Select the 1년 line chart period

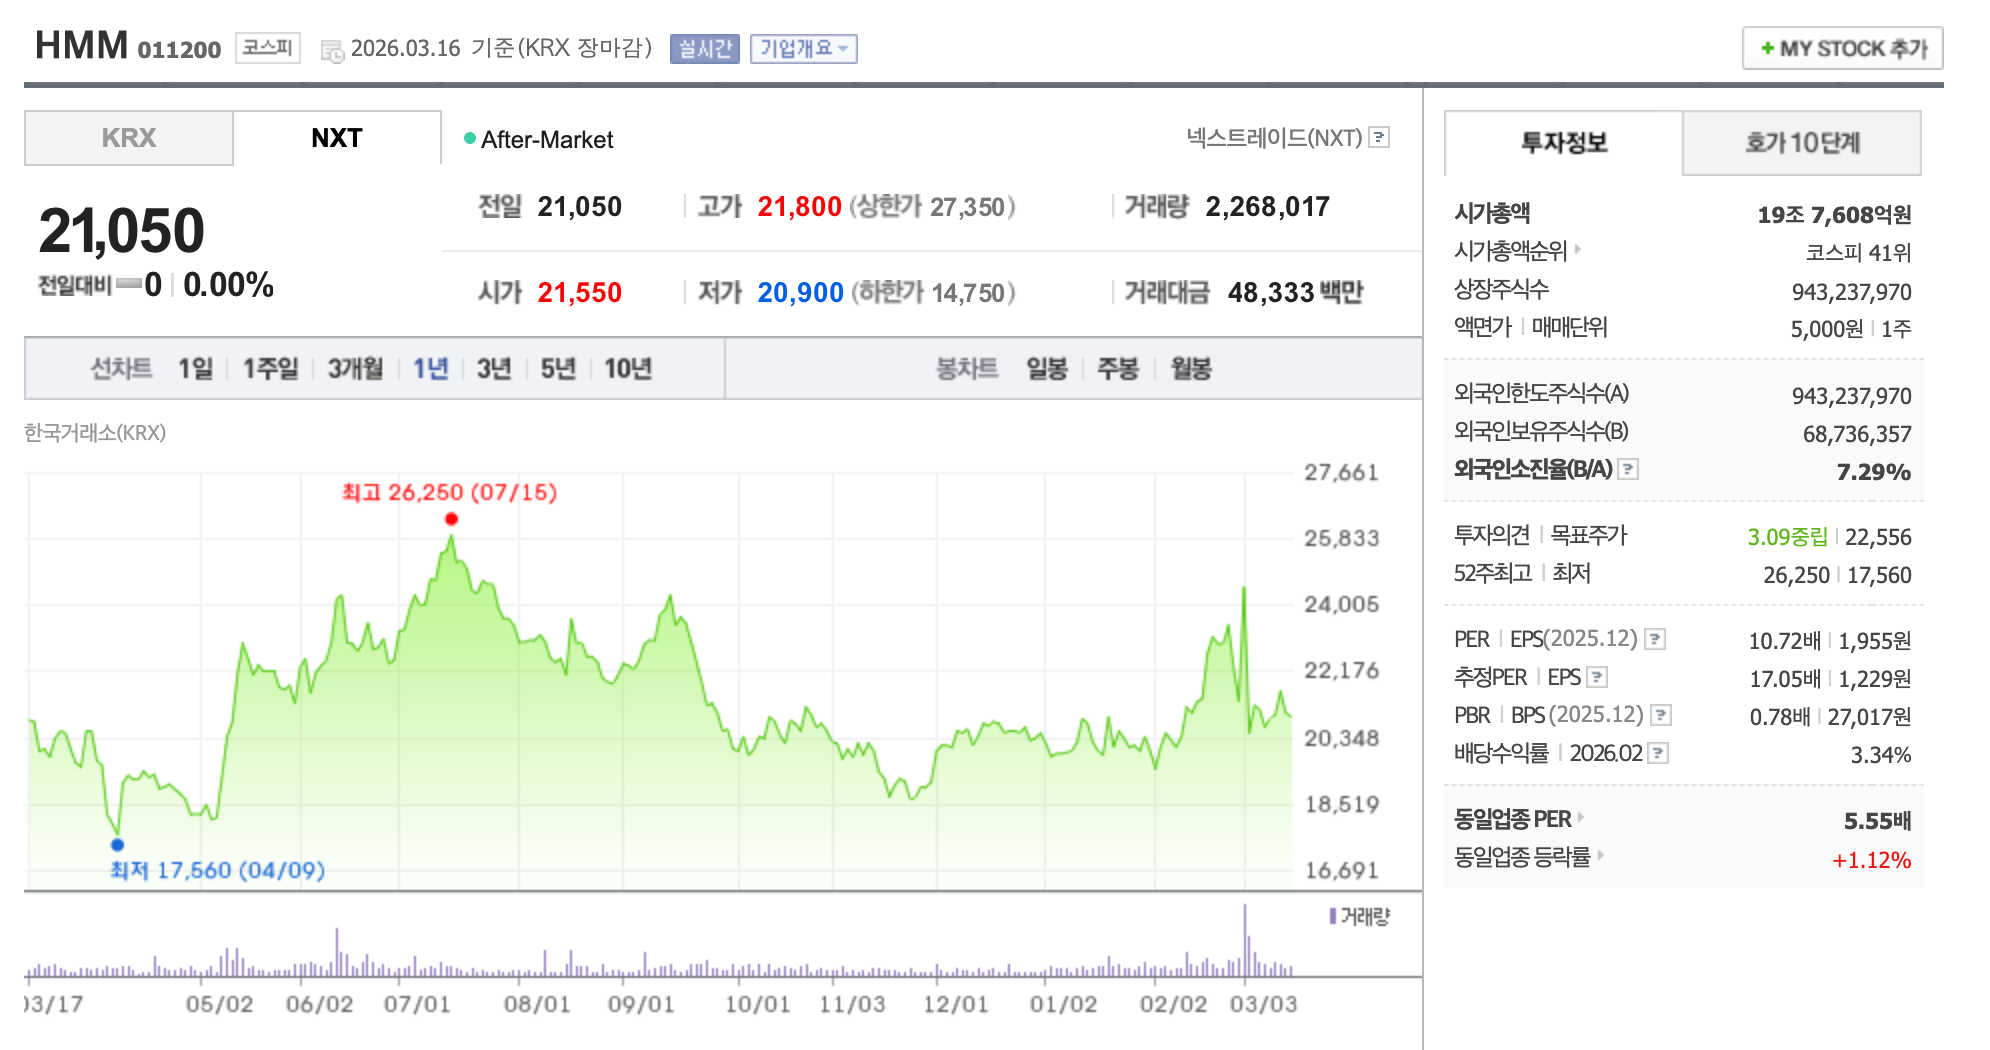pos(431,369)
